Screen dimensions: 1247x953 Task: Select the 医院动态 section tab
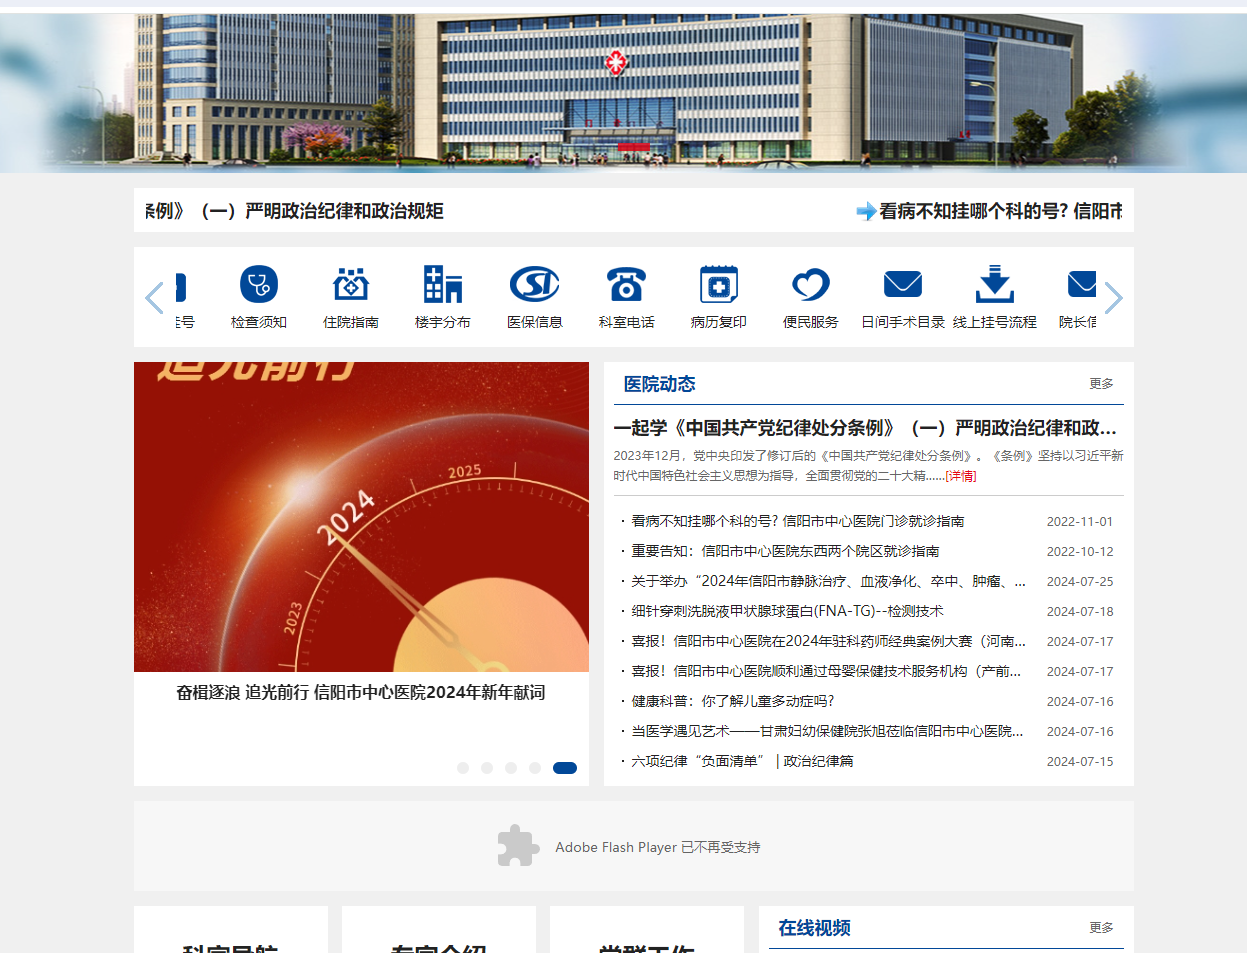[660, 384]
